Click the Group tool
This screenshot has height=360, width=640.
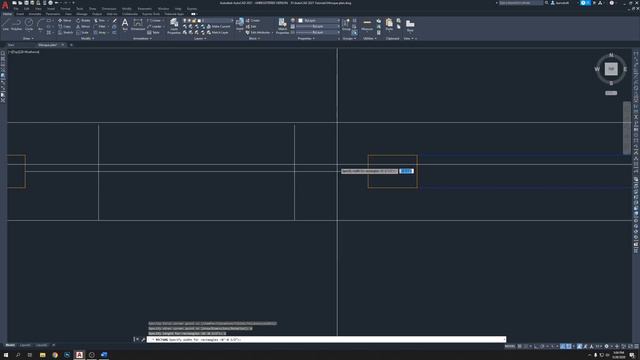(x=346, y=24)
